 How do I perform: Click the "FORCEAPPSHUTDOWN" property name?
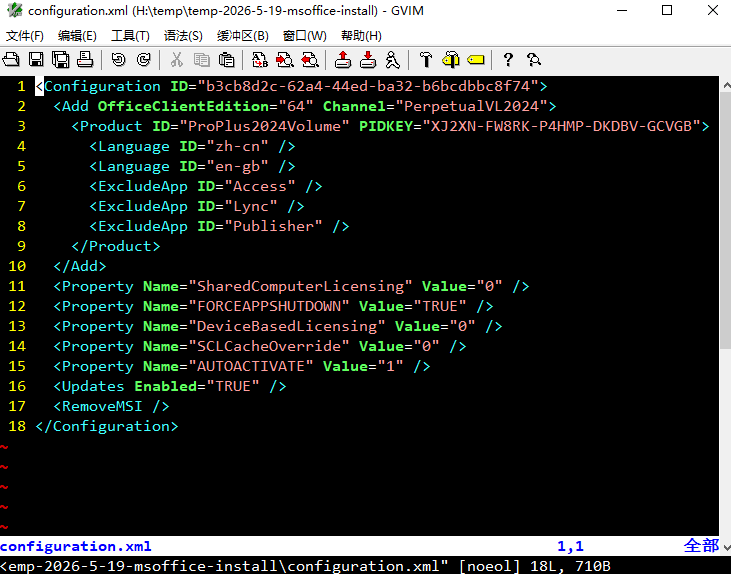tap(269, 306)
